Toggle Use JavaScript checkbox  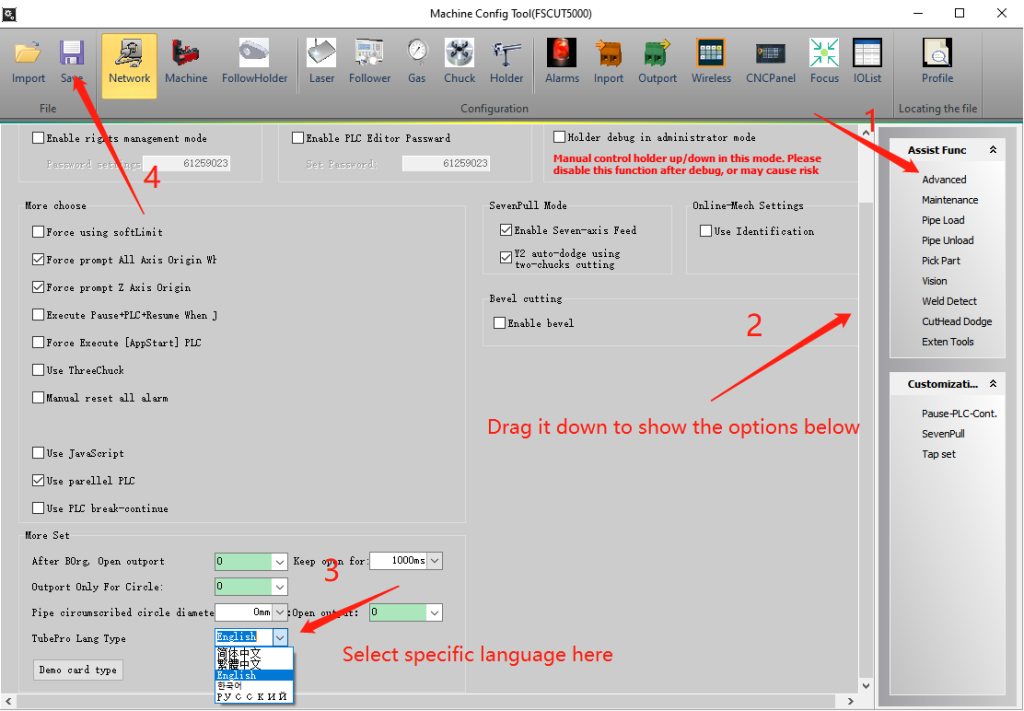click(x=38, y=453)
